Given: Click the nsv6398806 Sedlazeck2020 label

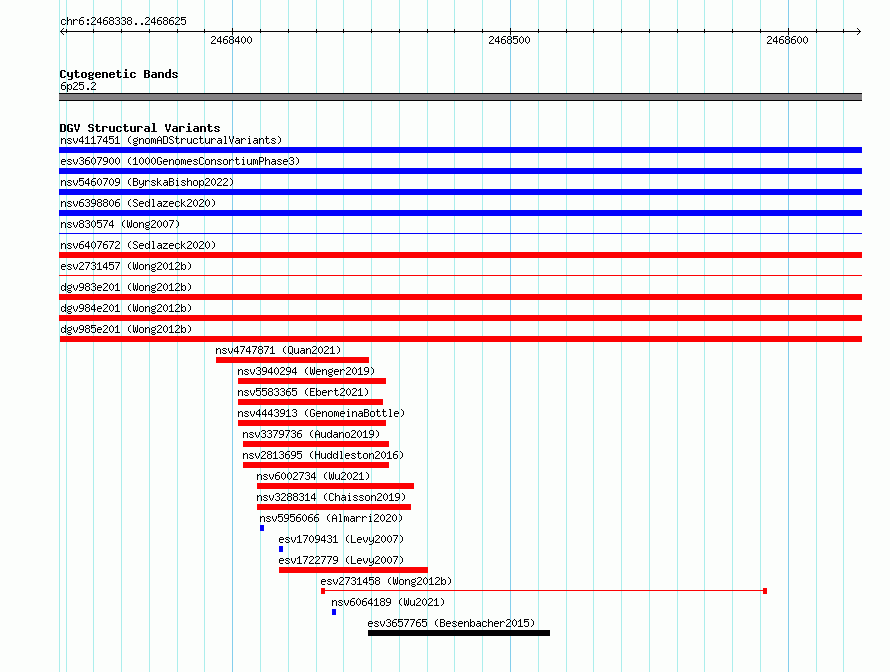Looking at the screenshot, I should click(138, 203).
